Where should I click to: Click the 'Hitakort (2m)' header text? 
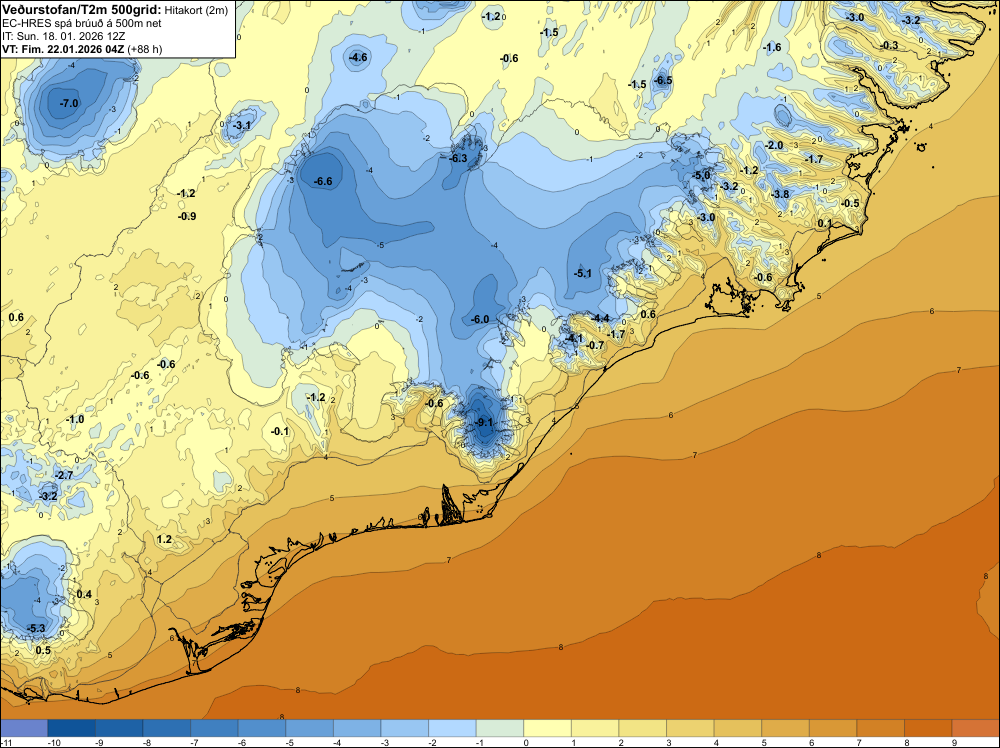[x=196, y=10]
